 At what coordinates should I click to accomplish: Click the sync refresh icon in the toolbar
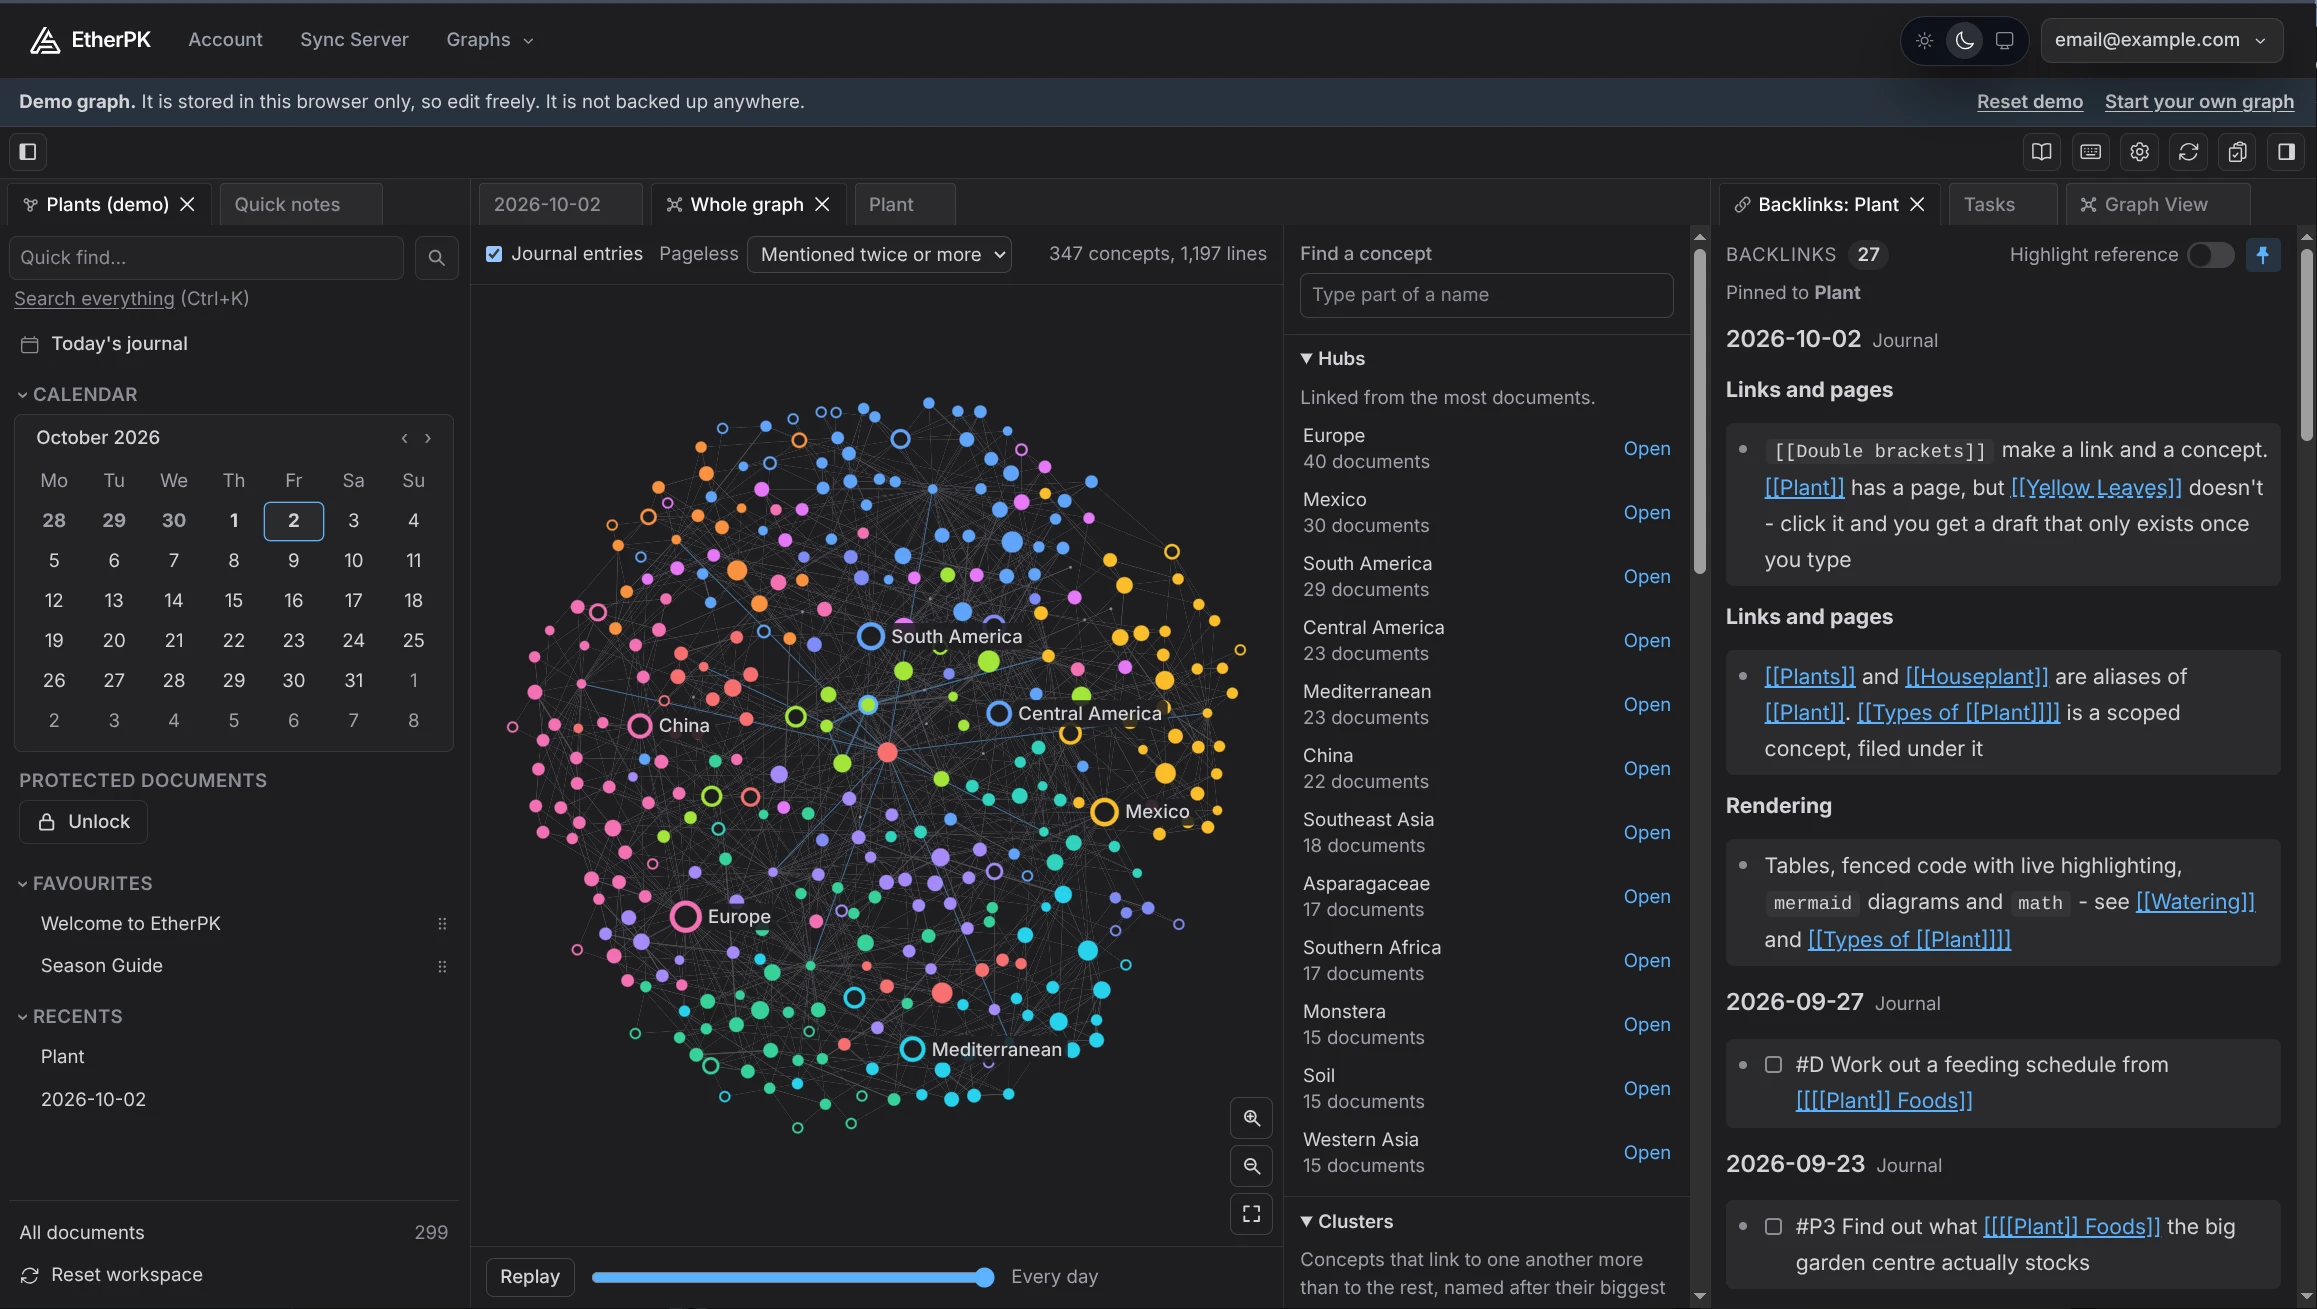pos(2188,152)
